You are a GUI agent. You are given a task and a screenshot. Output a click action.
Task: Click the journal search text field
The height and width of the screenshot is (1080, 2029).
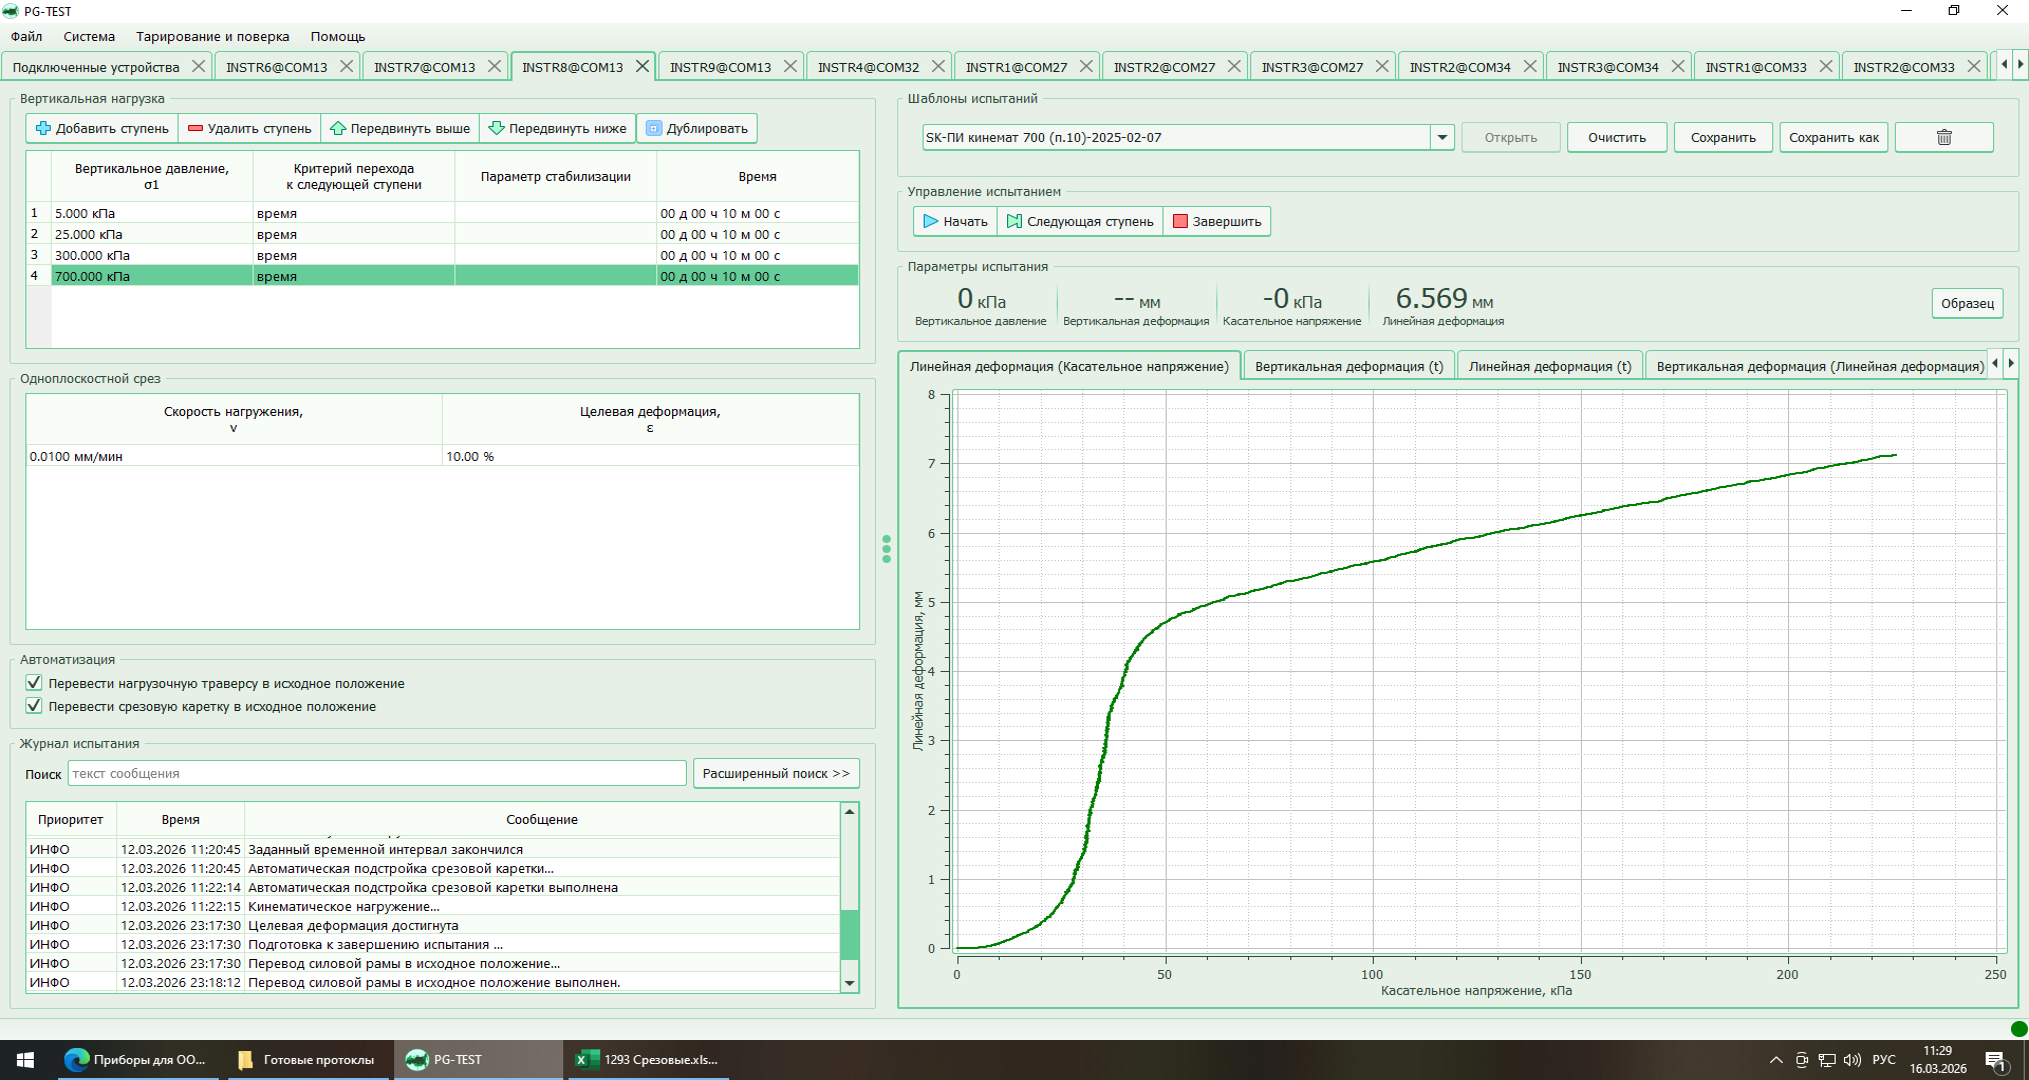pyautogui.click(x=377, y=773)
